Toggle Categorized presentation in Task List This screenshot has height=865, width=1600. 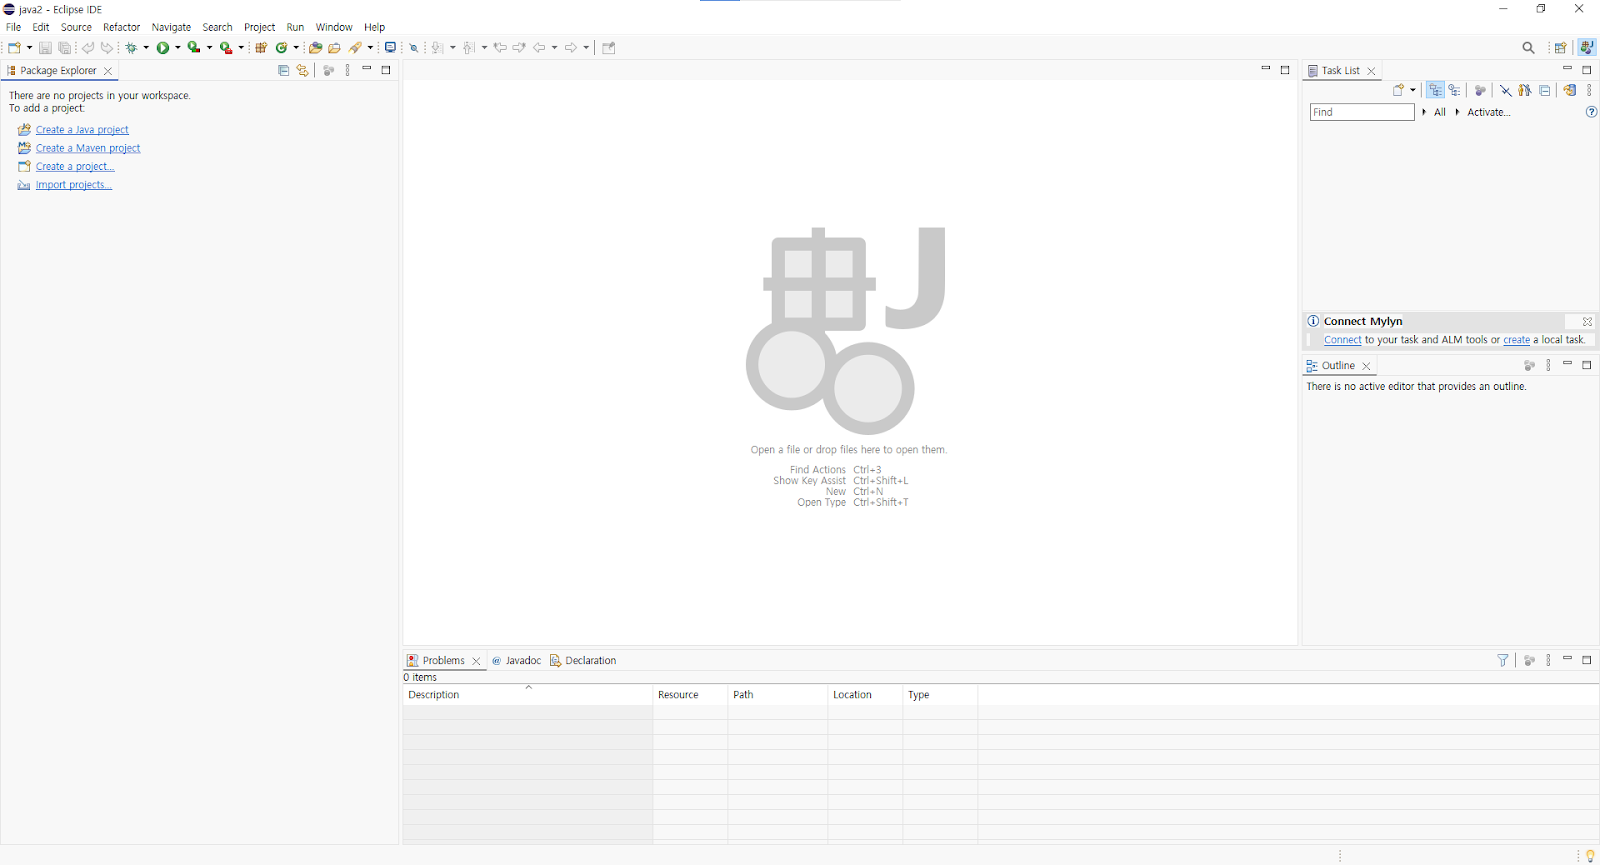(x=1435, y=90)
